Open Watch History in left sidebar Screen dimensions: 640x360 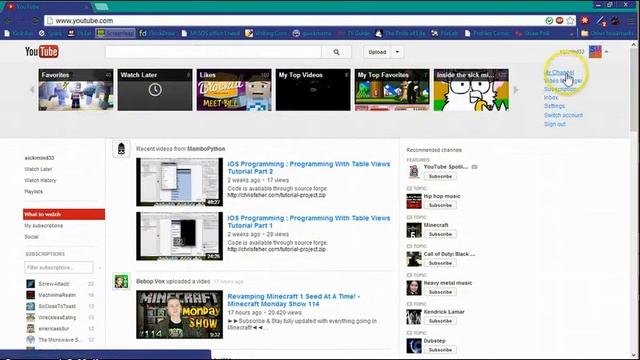[x=40, y=180]
